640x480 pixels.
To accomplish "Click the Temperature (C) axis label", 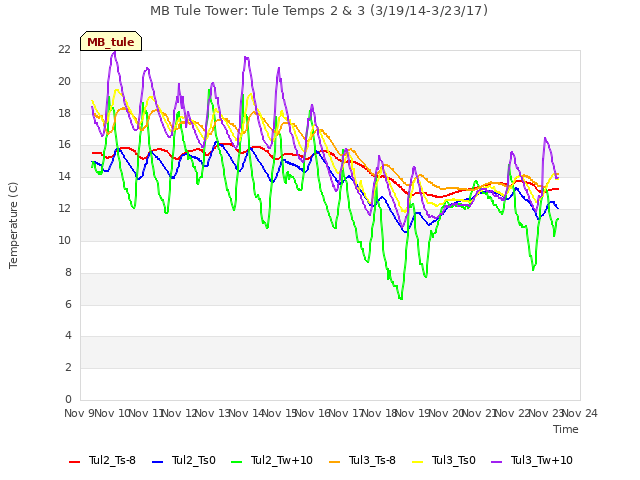I will coord(13,225).
